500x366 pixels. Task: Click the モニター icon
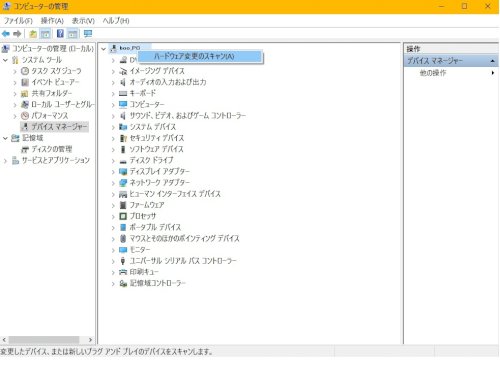click(123, 250)
